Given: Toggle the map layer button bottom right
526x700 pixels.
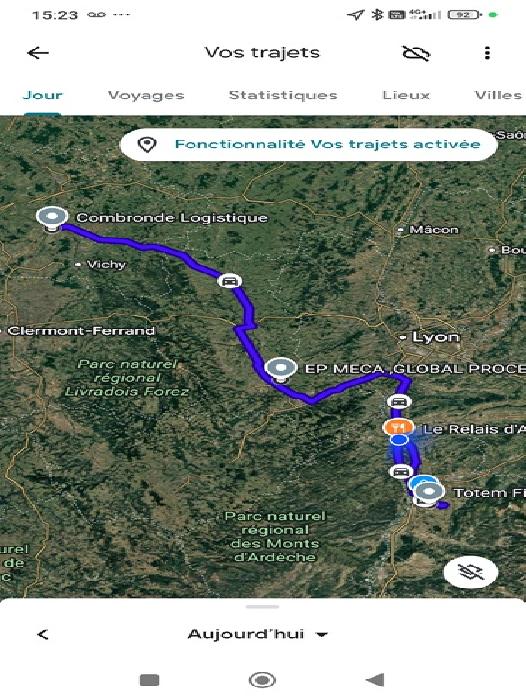Looking at the screenshot, I should (471, 572).
